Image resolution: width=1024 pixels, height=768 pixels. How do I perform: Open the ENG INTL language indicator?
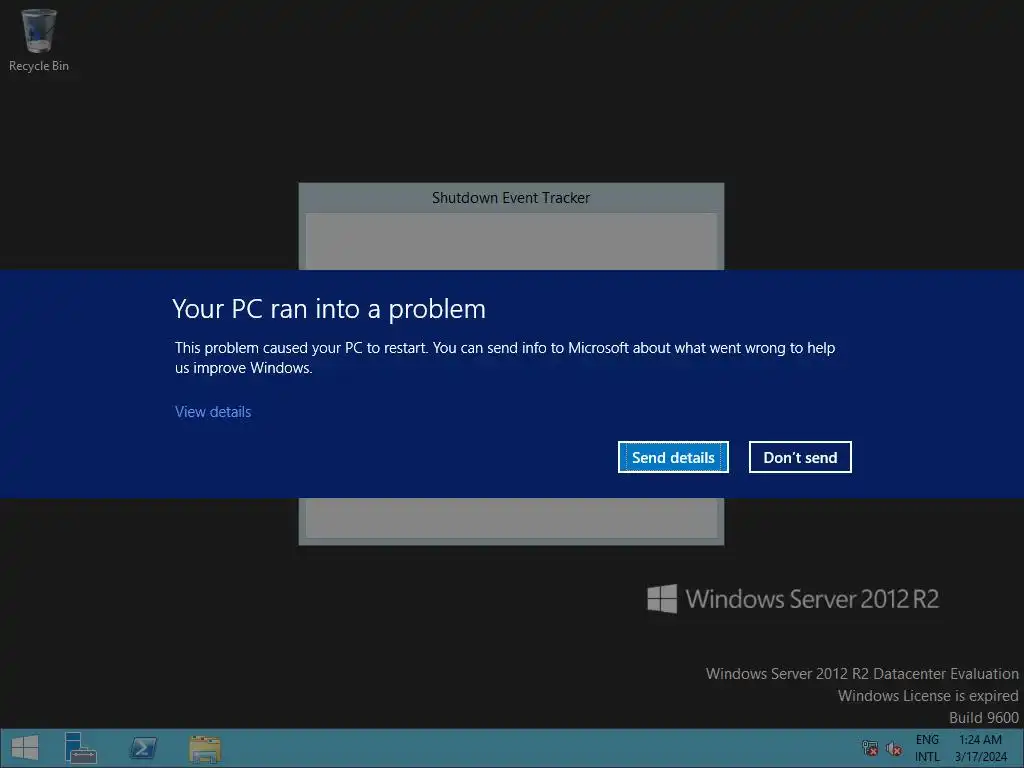click(x=927, y=748)
